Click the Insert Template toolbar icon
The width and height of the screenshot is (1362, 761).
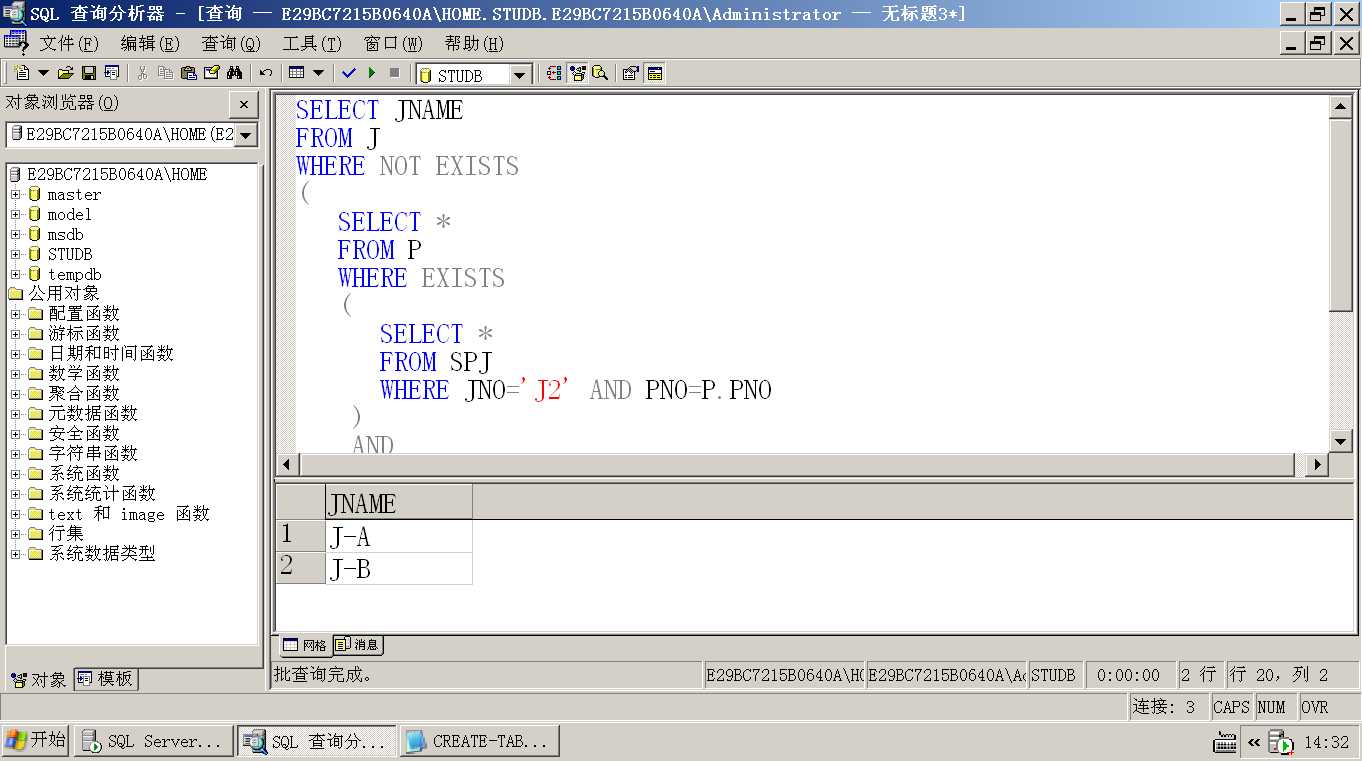tap(111, 73)
